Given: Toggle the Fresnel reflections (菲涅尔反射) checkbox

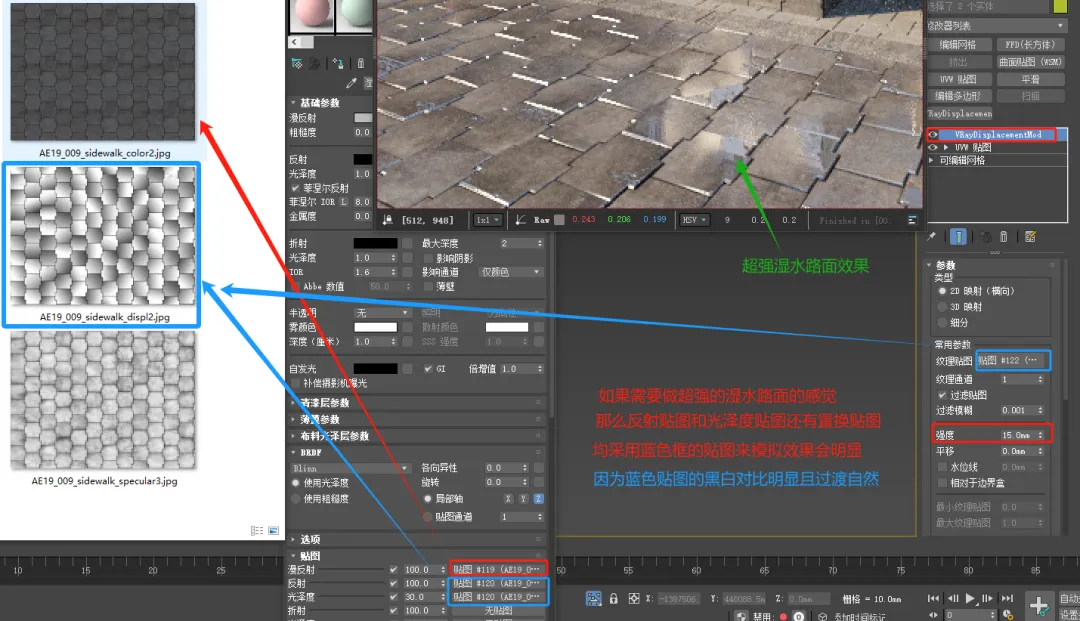Looking at the screenshot, I should click(x=295, y=188).
